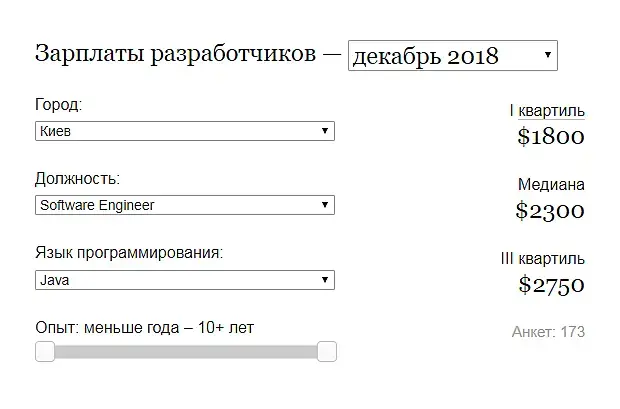The width and height of the screenshot is (620, 409).
Task: Click the underlined I квартиль label
Action: (547, 110)
